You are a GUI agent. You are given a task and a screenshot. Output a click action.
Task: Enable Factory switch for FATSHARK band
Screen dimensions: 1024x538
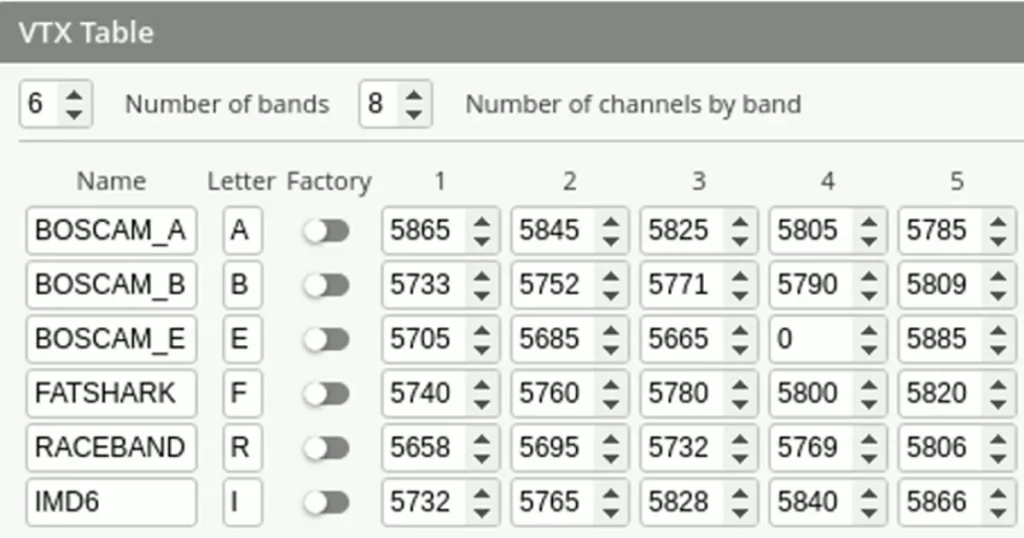pyautogui.click(x=327, y=393)
